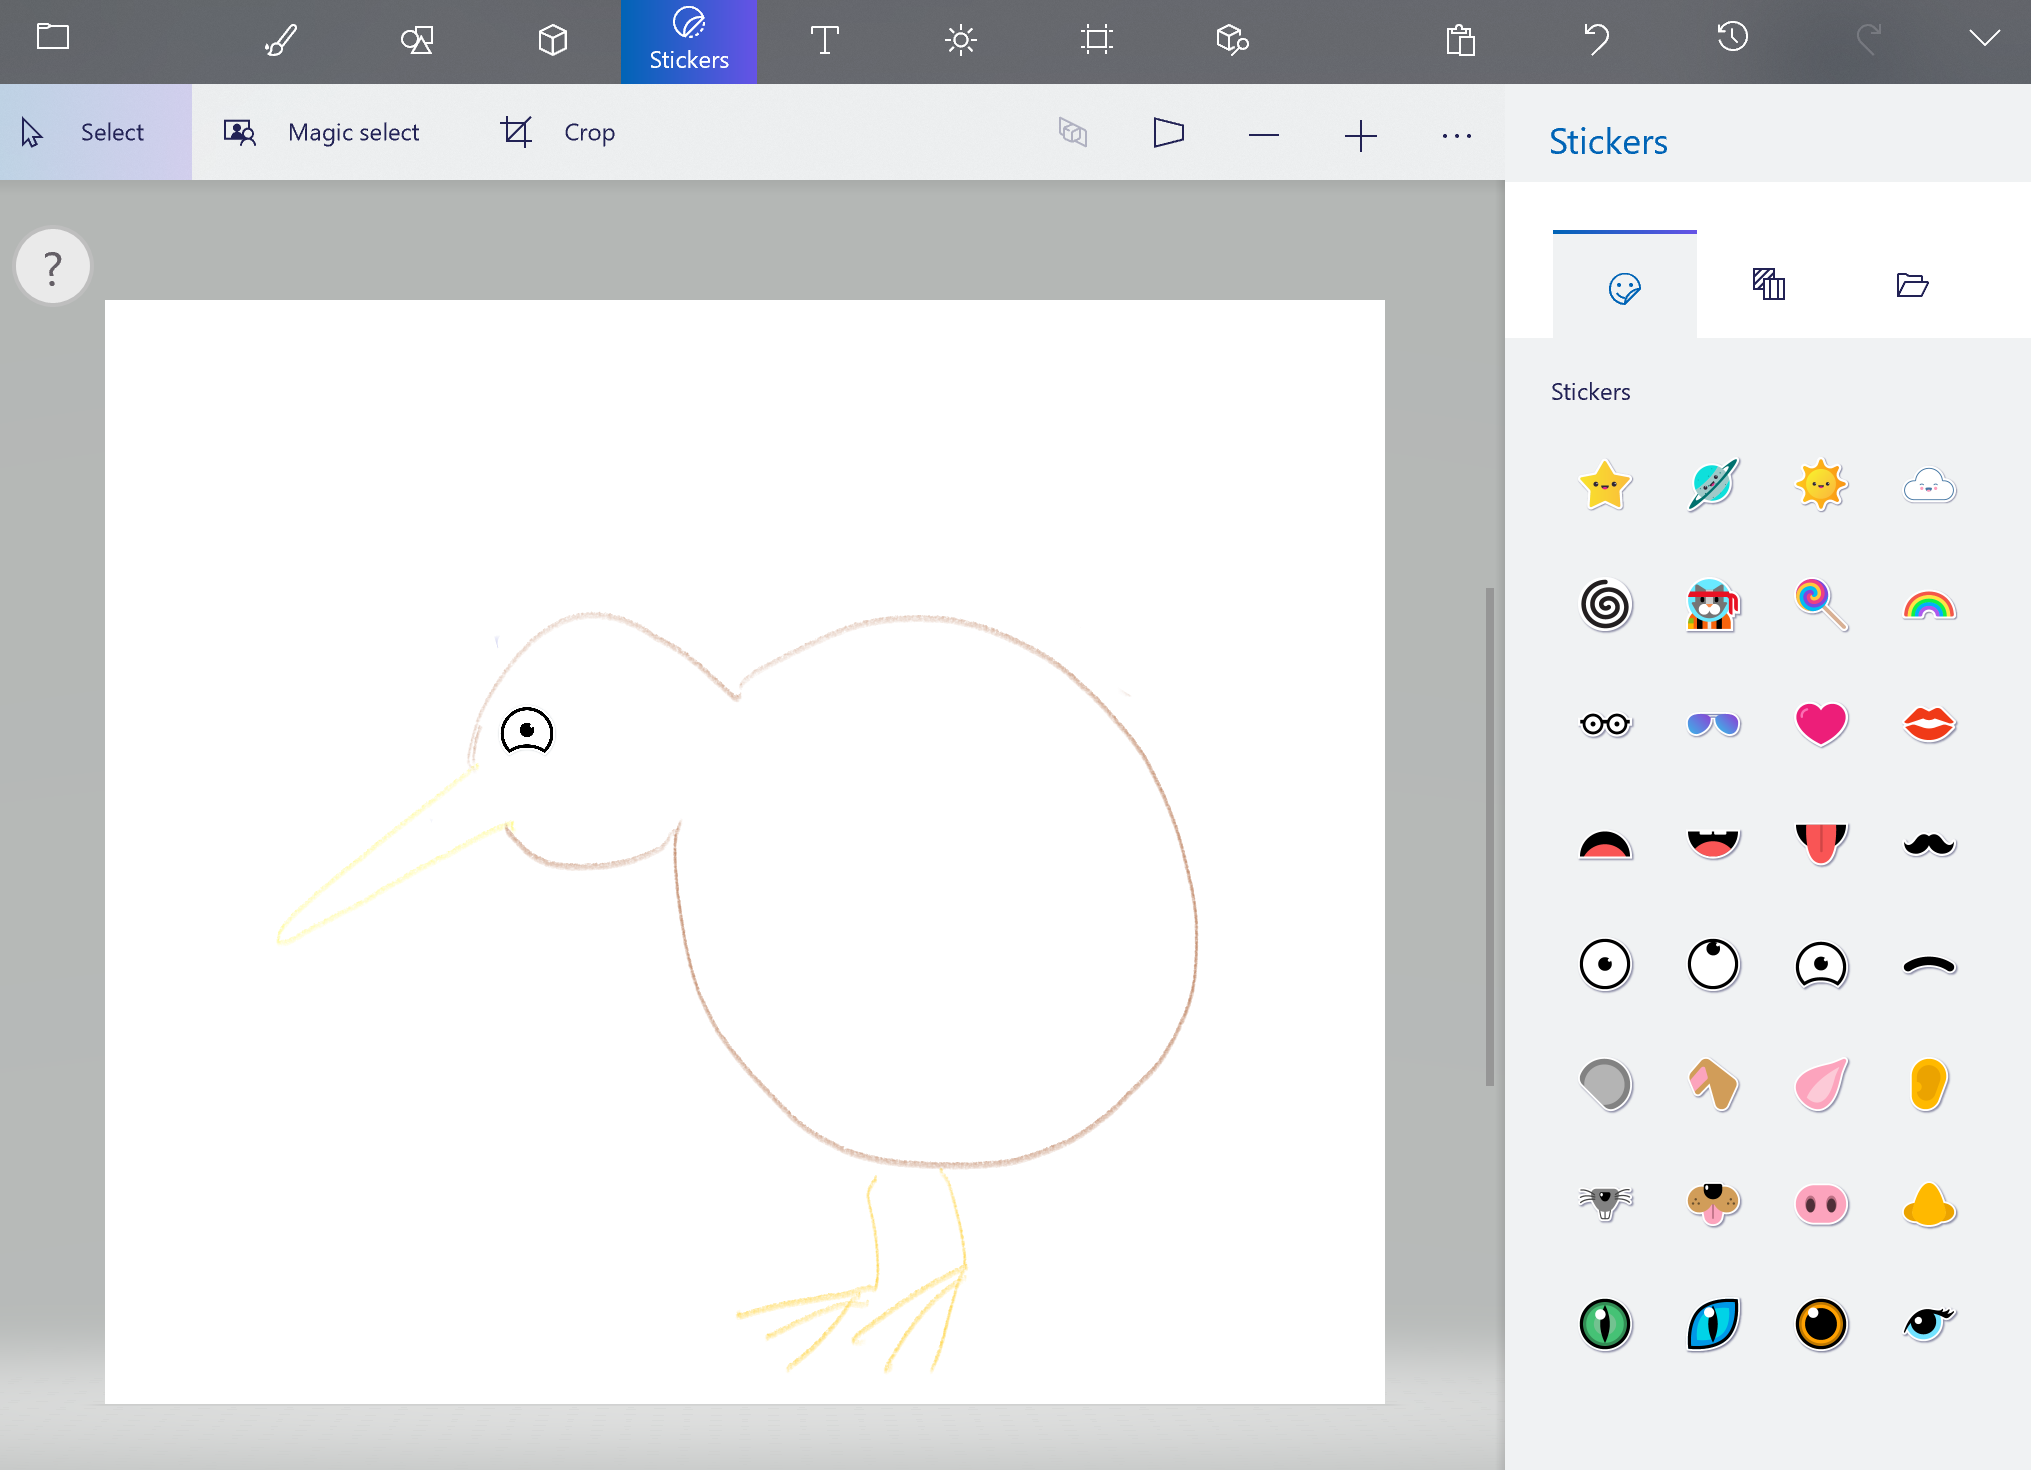
Task: Open the 3D library icon
Action: (x=1232, y=40)
